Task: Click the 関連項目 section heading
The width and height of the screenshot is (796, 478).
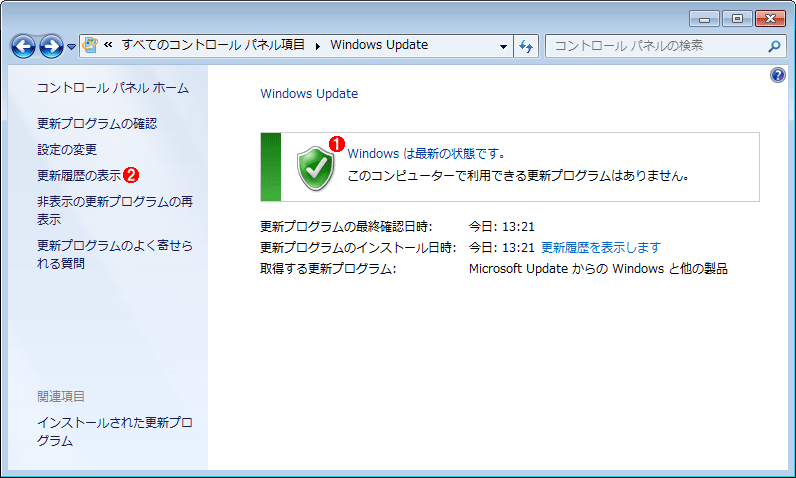Action: pos(61,396)
